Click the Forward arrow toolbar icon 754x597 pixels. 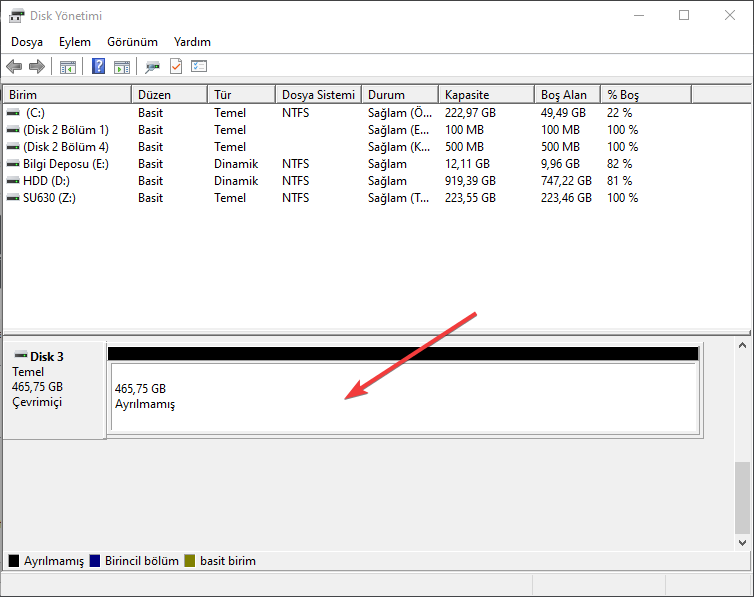37,66
